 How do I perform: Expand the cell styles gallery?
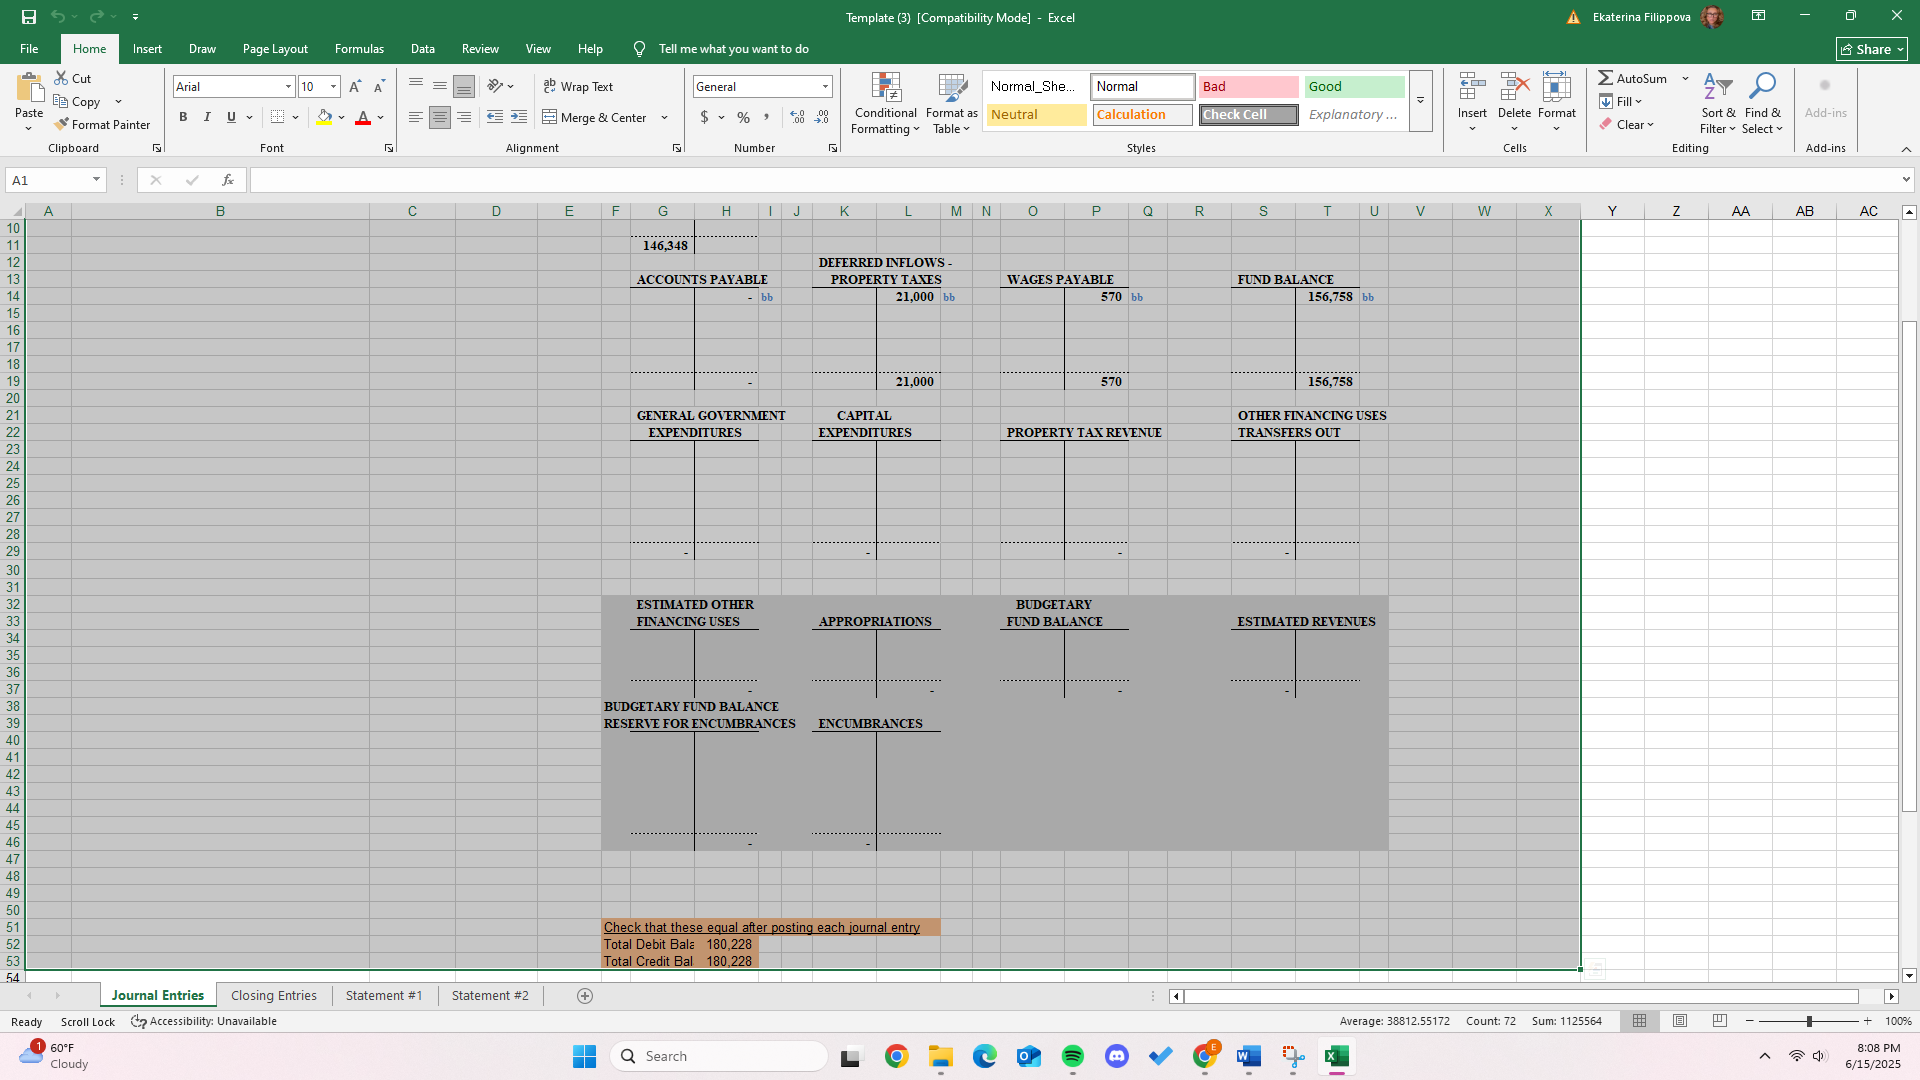click(x=1420, y=101)
